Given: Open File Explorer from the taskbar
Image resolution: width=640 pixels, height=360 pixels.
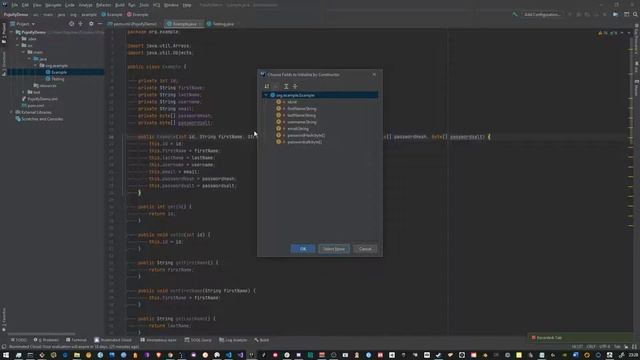Looking at the screenshot, I should point(77,355).
